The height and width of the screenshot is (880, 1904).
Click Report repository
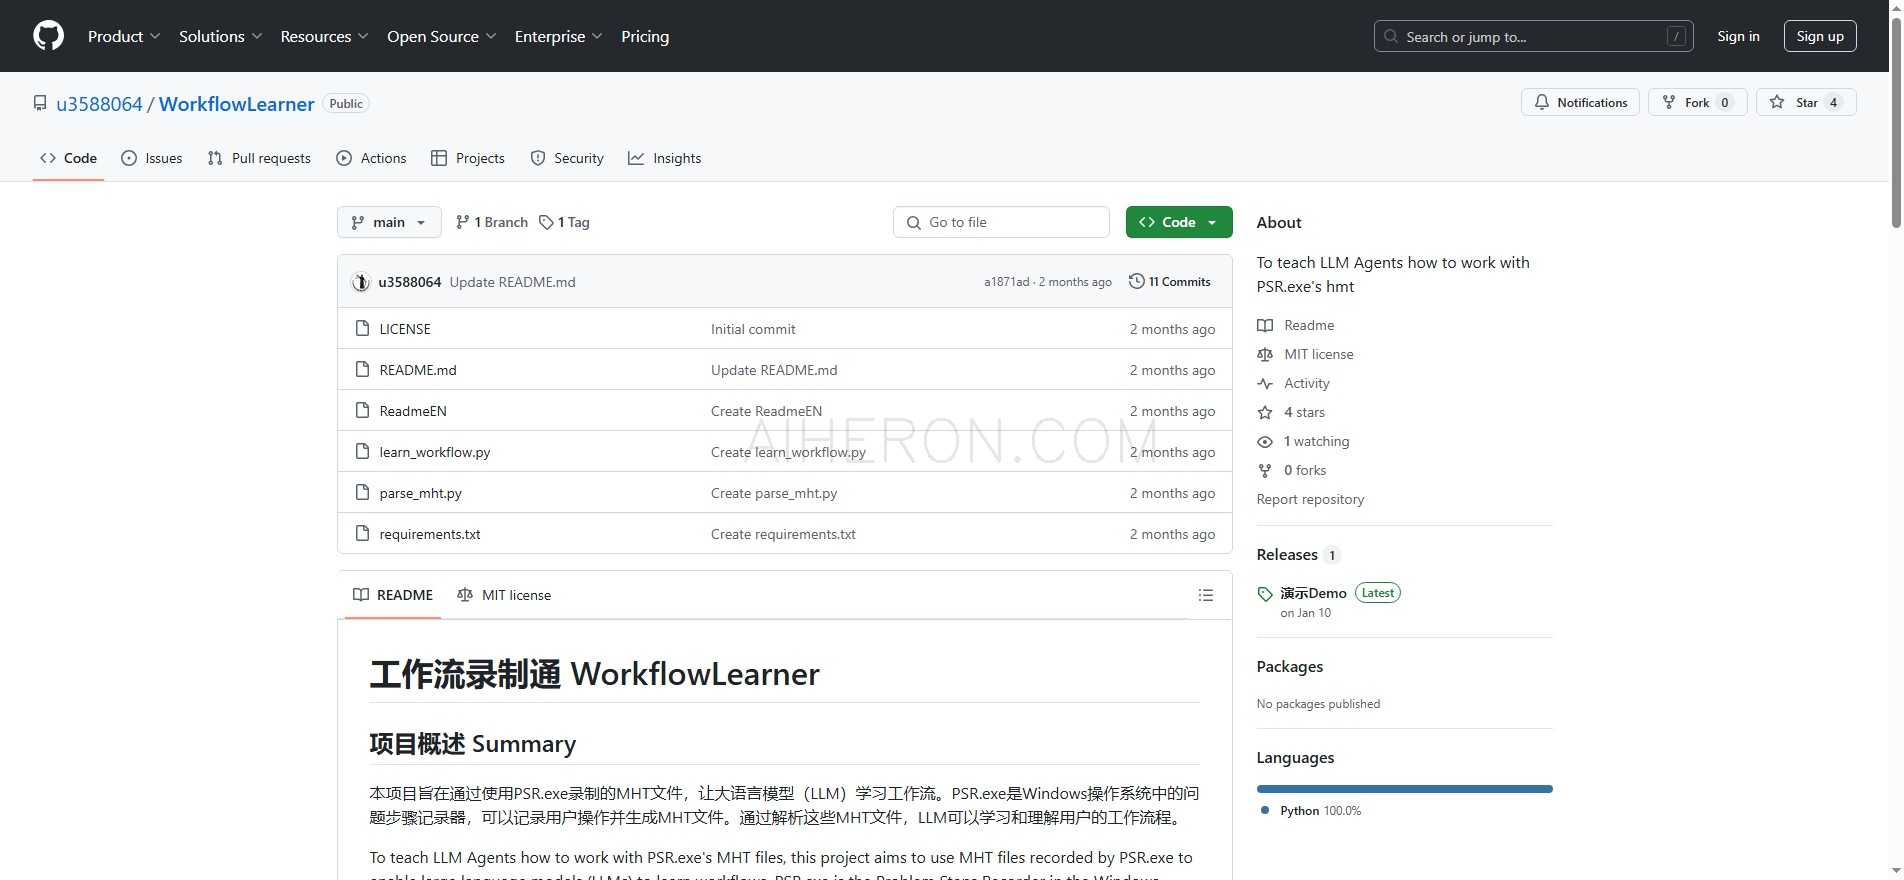click(x=1310, y=499)
